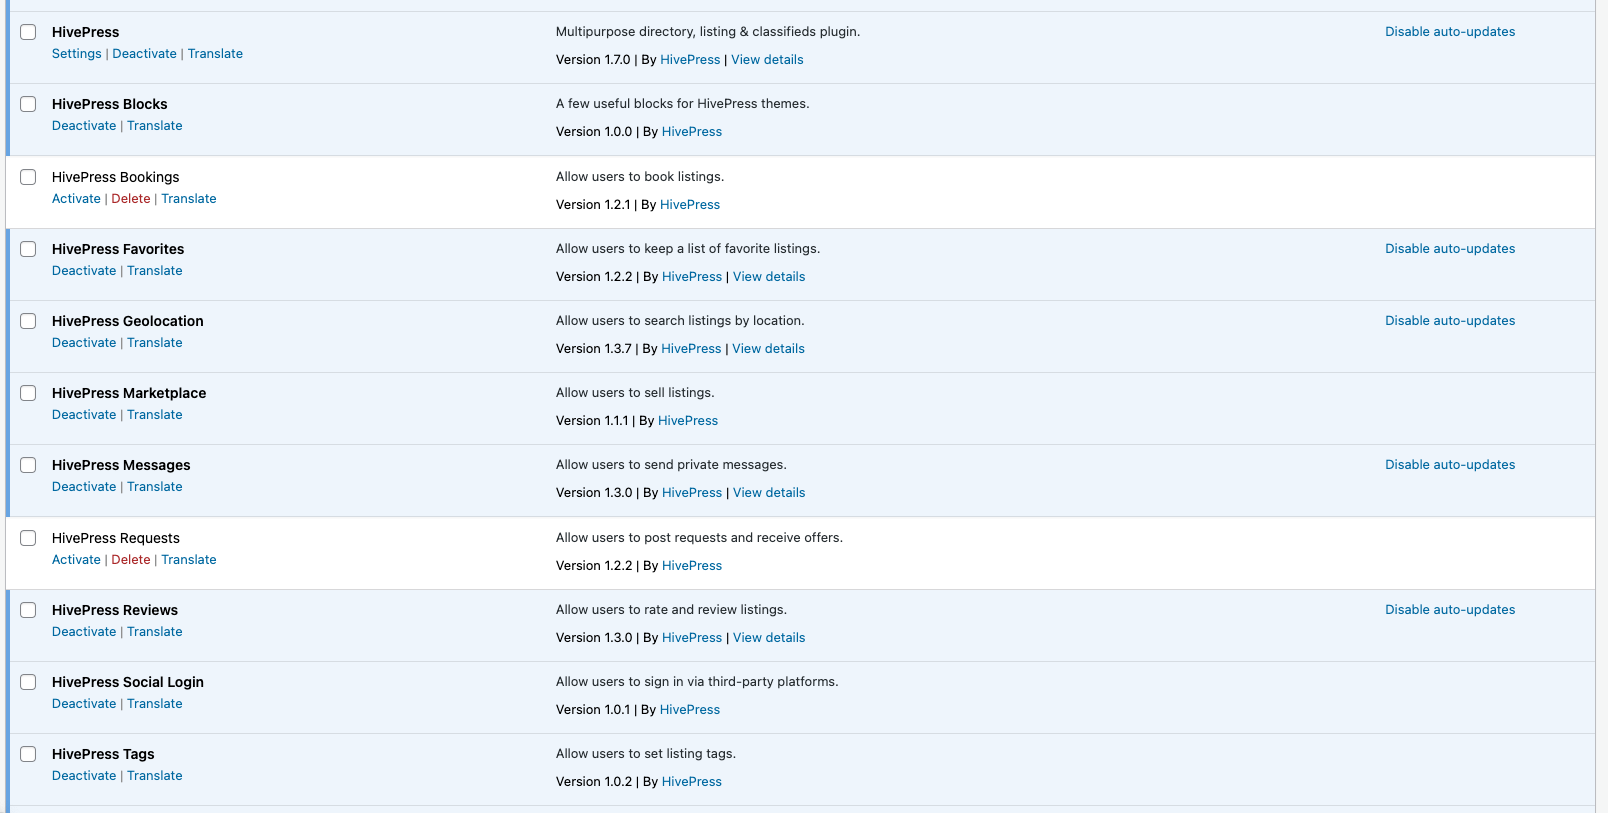Disable auto-updates for HivePress Messages
The width and height of the screenshot is (1608, 813).
[x=1450, y=465]
